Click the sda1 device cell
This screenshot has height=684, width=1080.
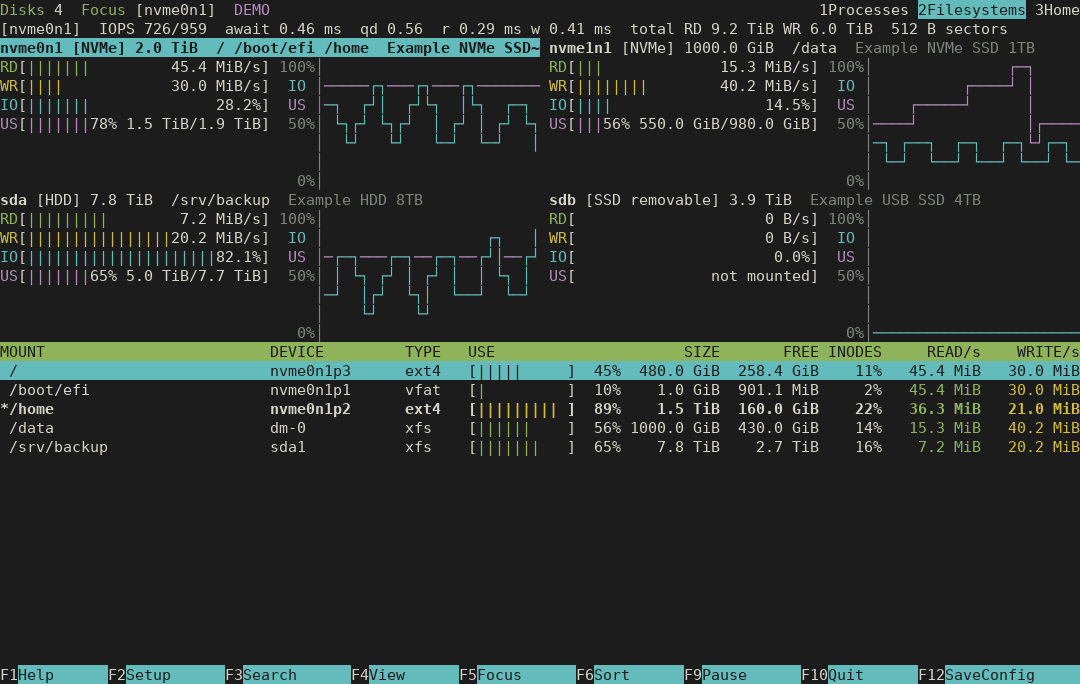(x=288, y=447)
